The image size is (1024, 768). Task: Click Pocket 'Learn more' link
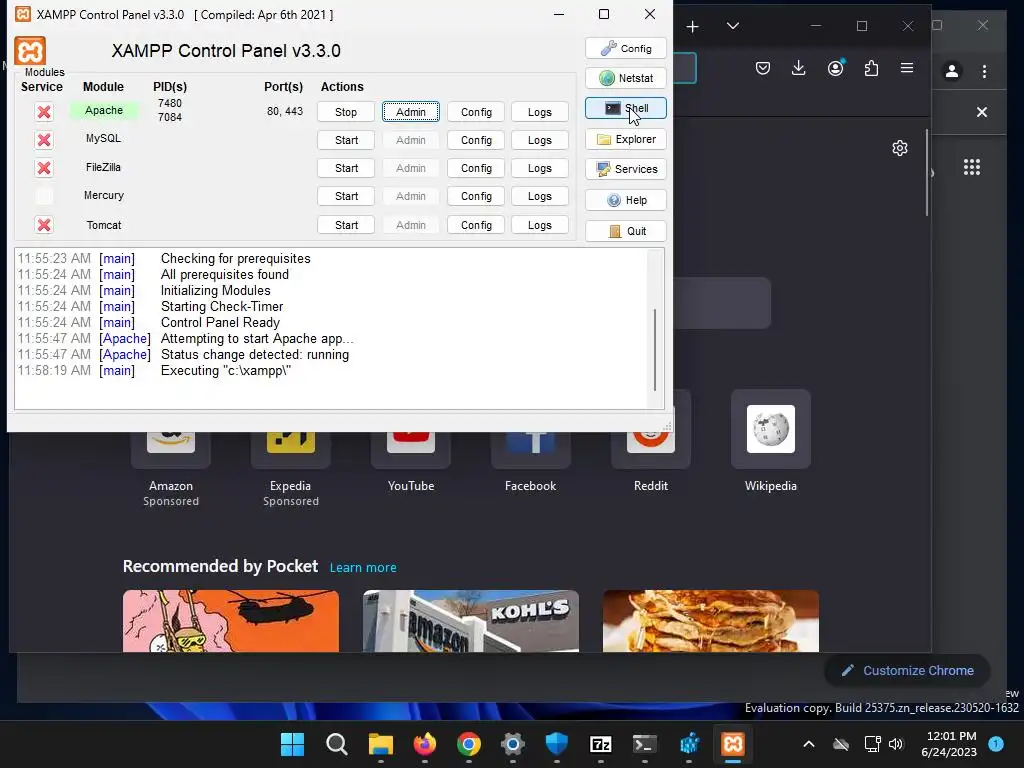363,568
